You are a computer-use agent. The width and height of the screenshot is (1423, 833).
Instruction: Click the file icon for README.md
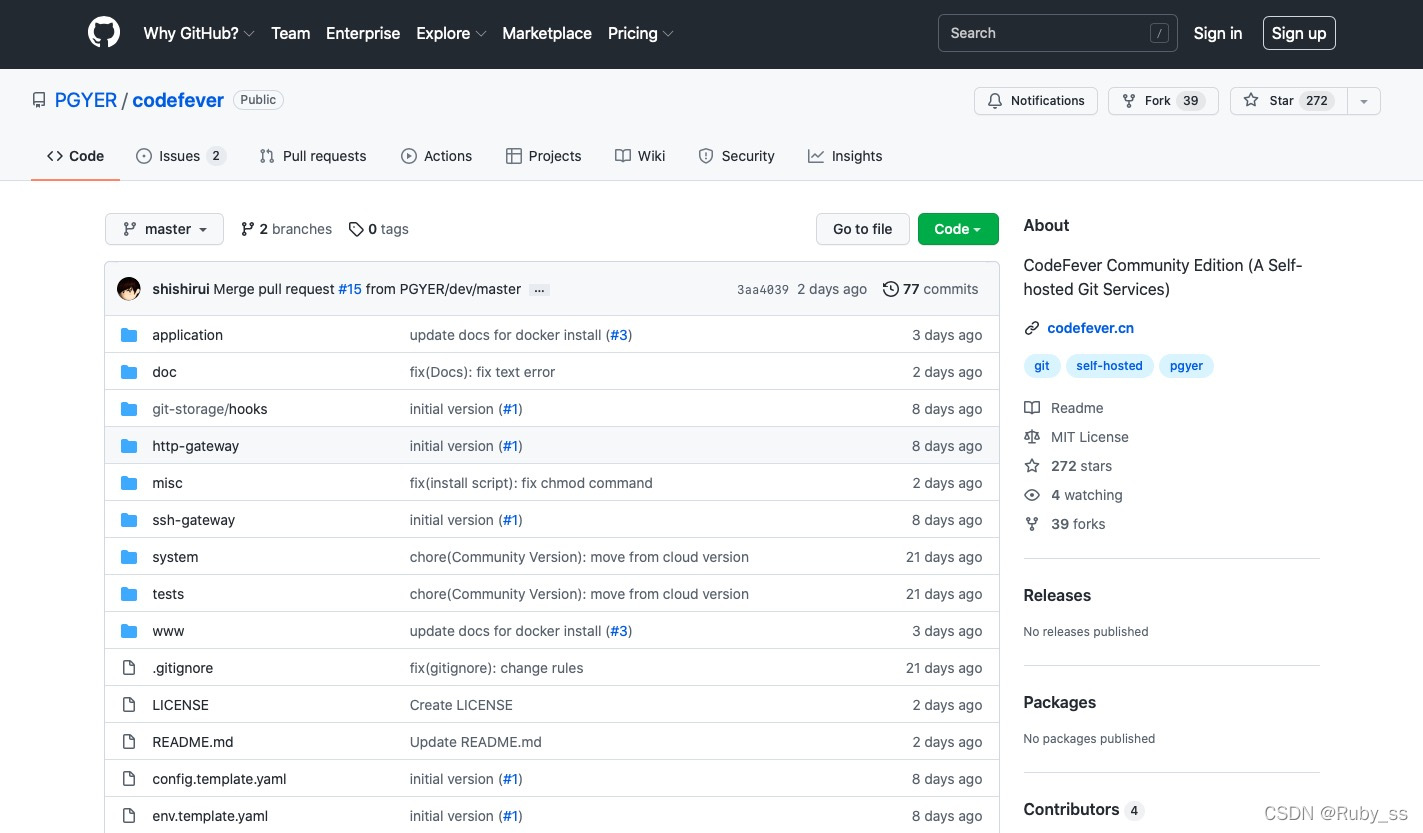pos(129,742)
